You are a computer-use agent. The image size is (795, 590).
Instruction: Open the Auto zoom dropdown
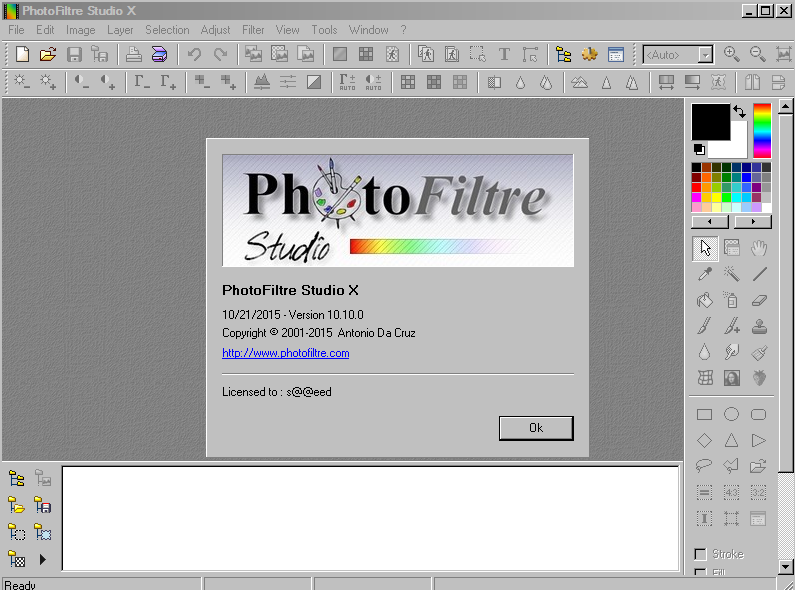(x=706, y=55)
